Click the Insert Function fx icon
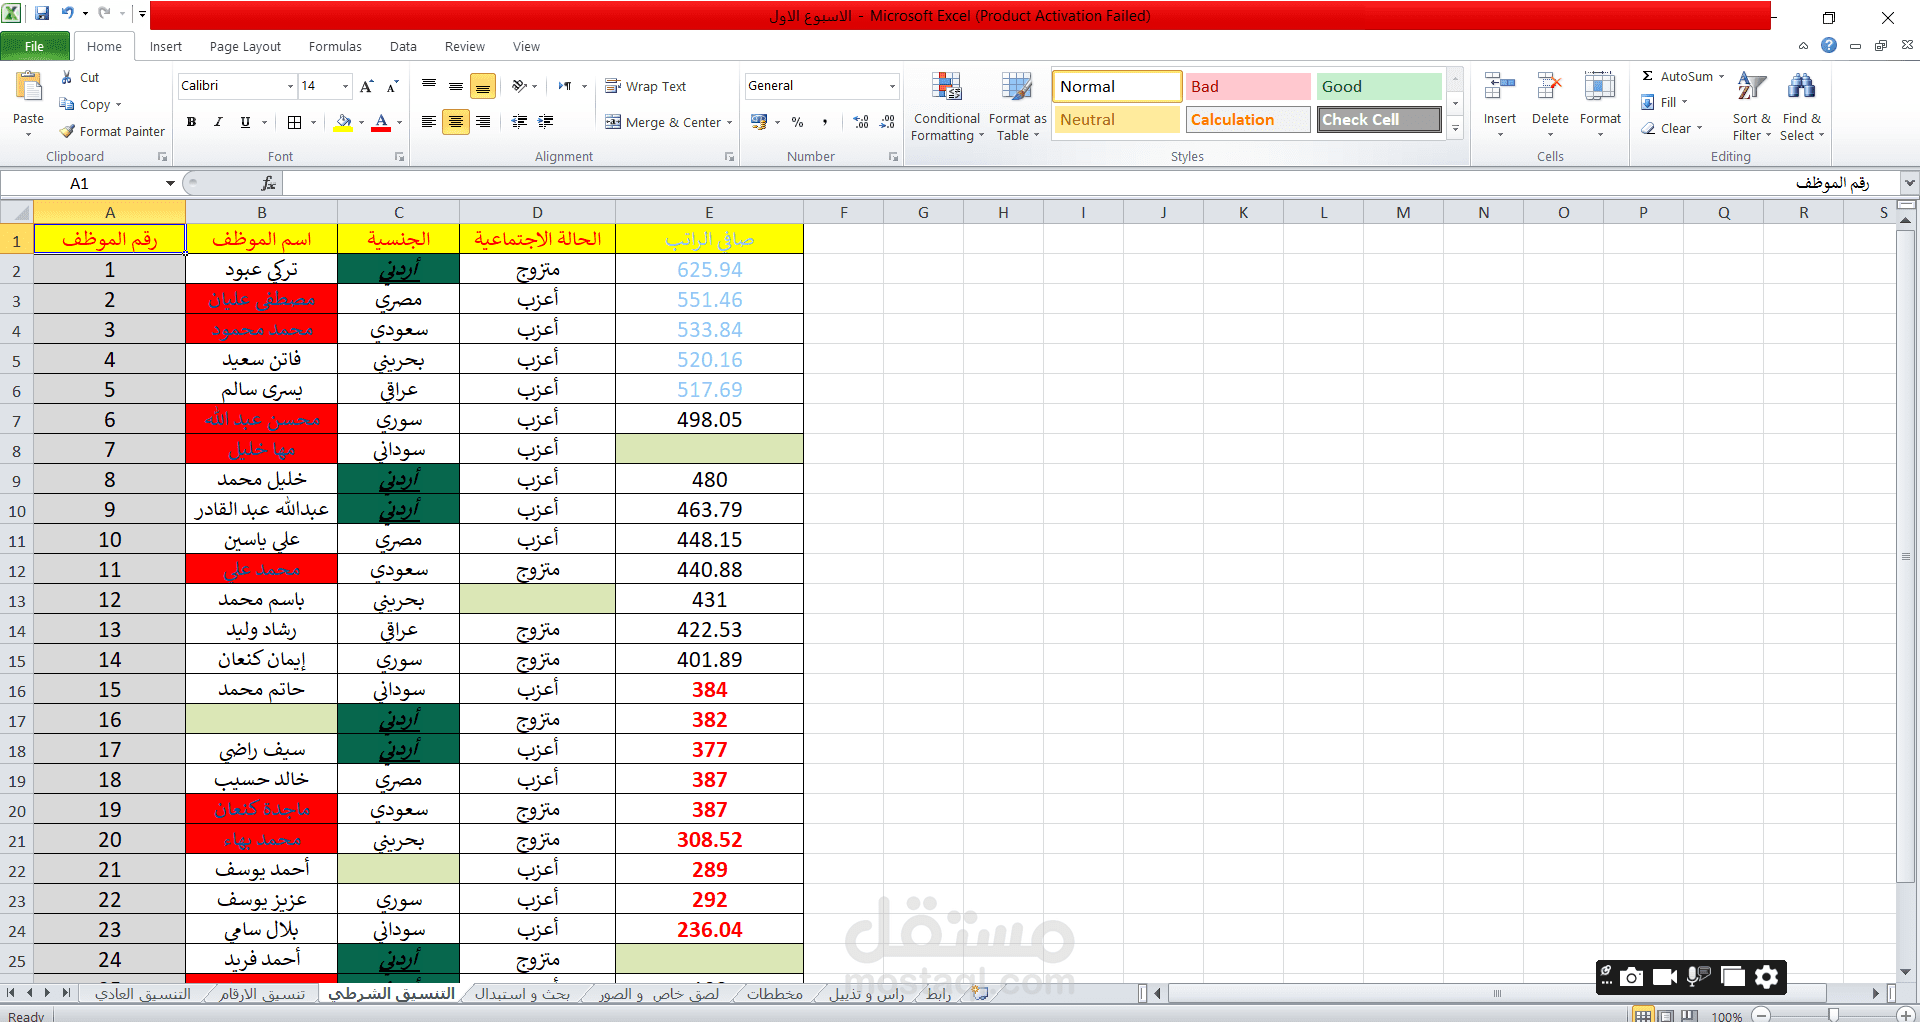The height and width of the screenshot is (1022, 1920). pyautogui.click(x=268, y=183)
